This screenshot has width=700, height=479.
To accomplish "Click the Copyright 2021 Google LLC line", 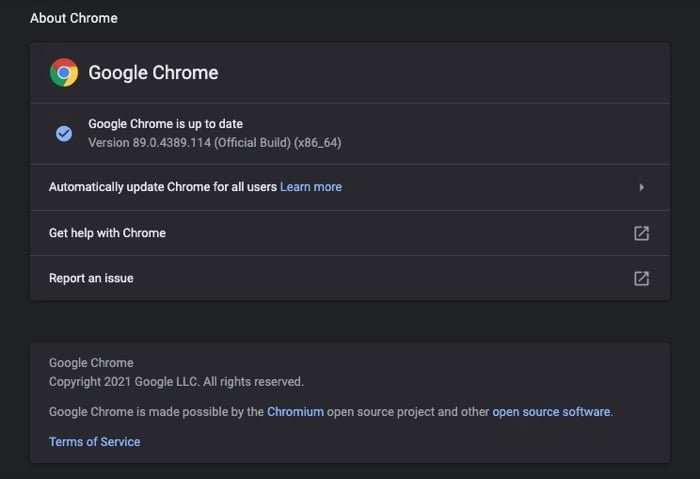I will (176, 382).
